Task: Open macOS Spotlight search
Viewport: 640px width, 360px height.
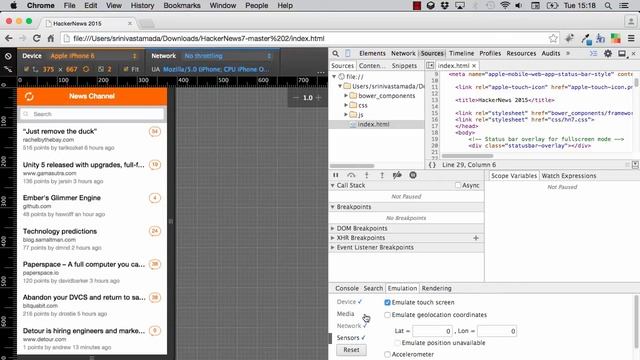Action: pyautogui.click(x=608, y=6)
